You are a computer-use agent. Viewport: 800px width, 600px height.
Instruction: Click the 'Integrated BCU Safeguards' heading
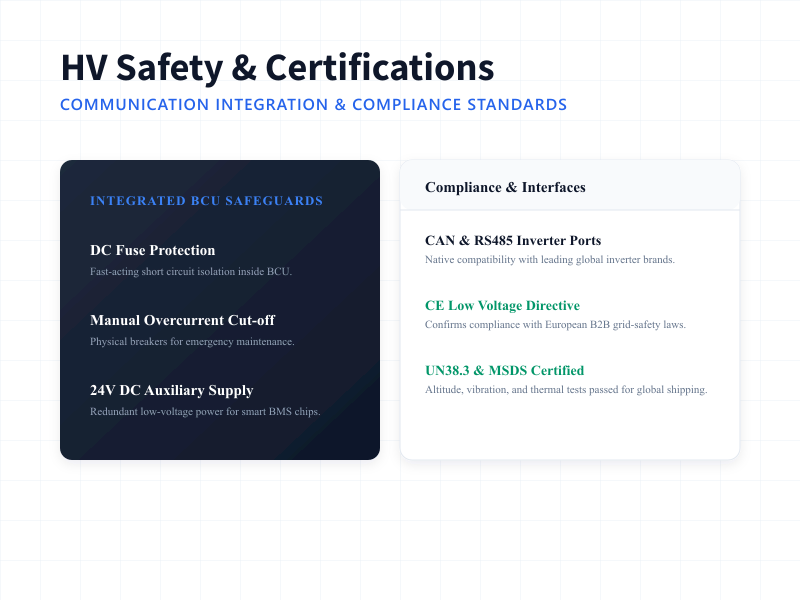point(207,201)
